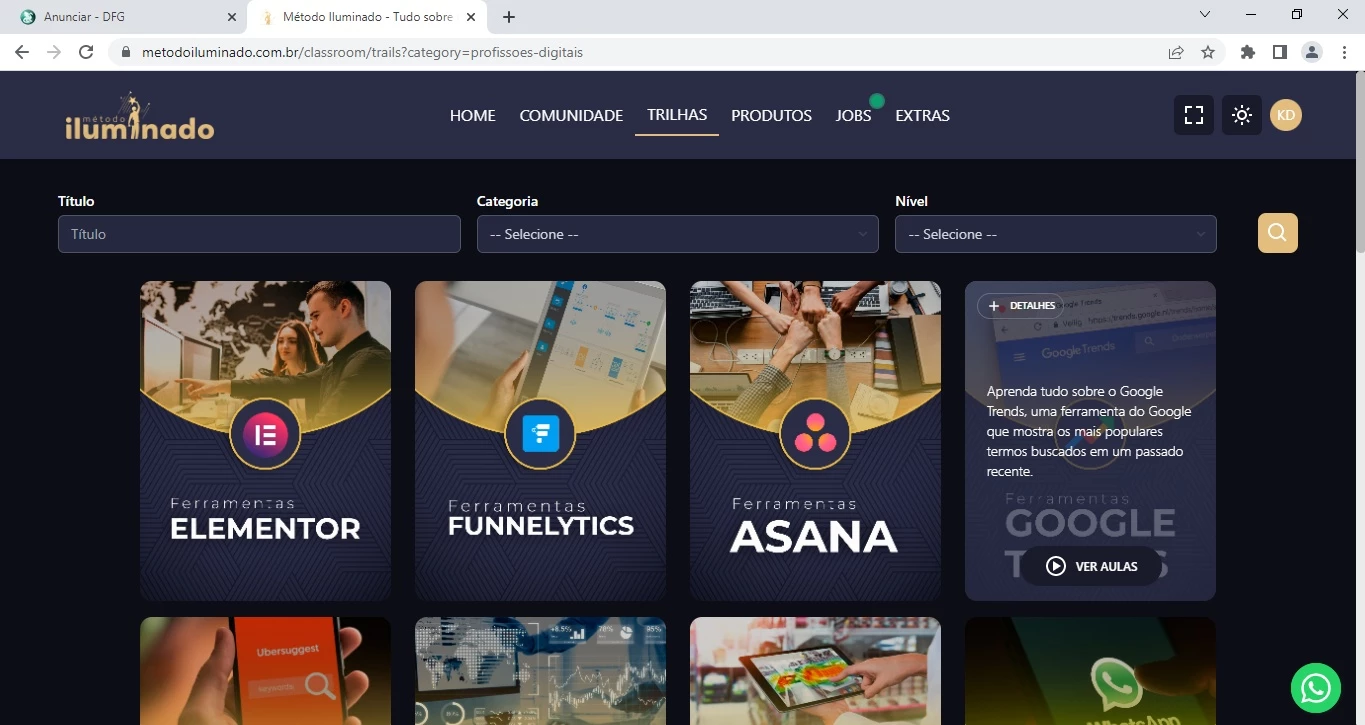Open browser side panel icon
Viewport: 1365px width, 725px height.
[x=1280, y=52]
